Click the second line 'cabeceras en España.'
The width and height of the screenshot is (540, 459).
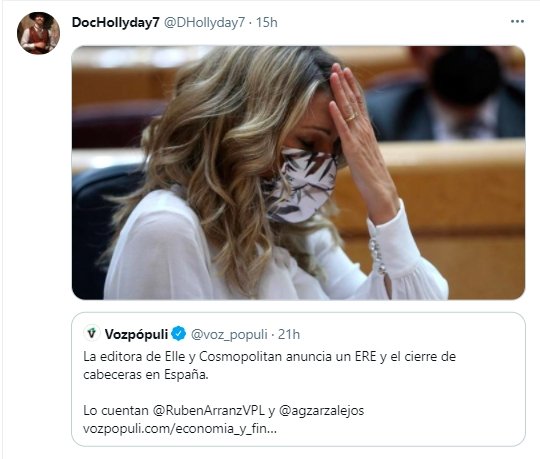point(146,375)
